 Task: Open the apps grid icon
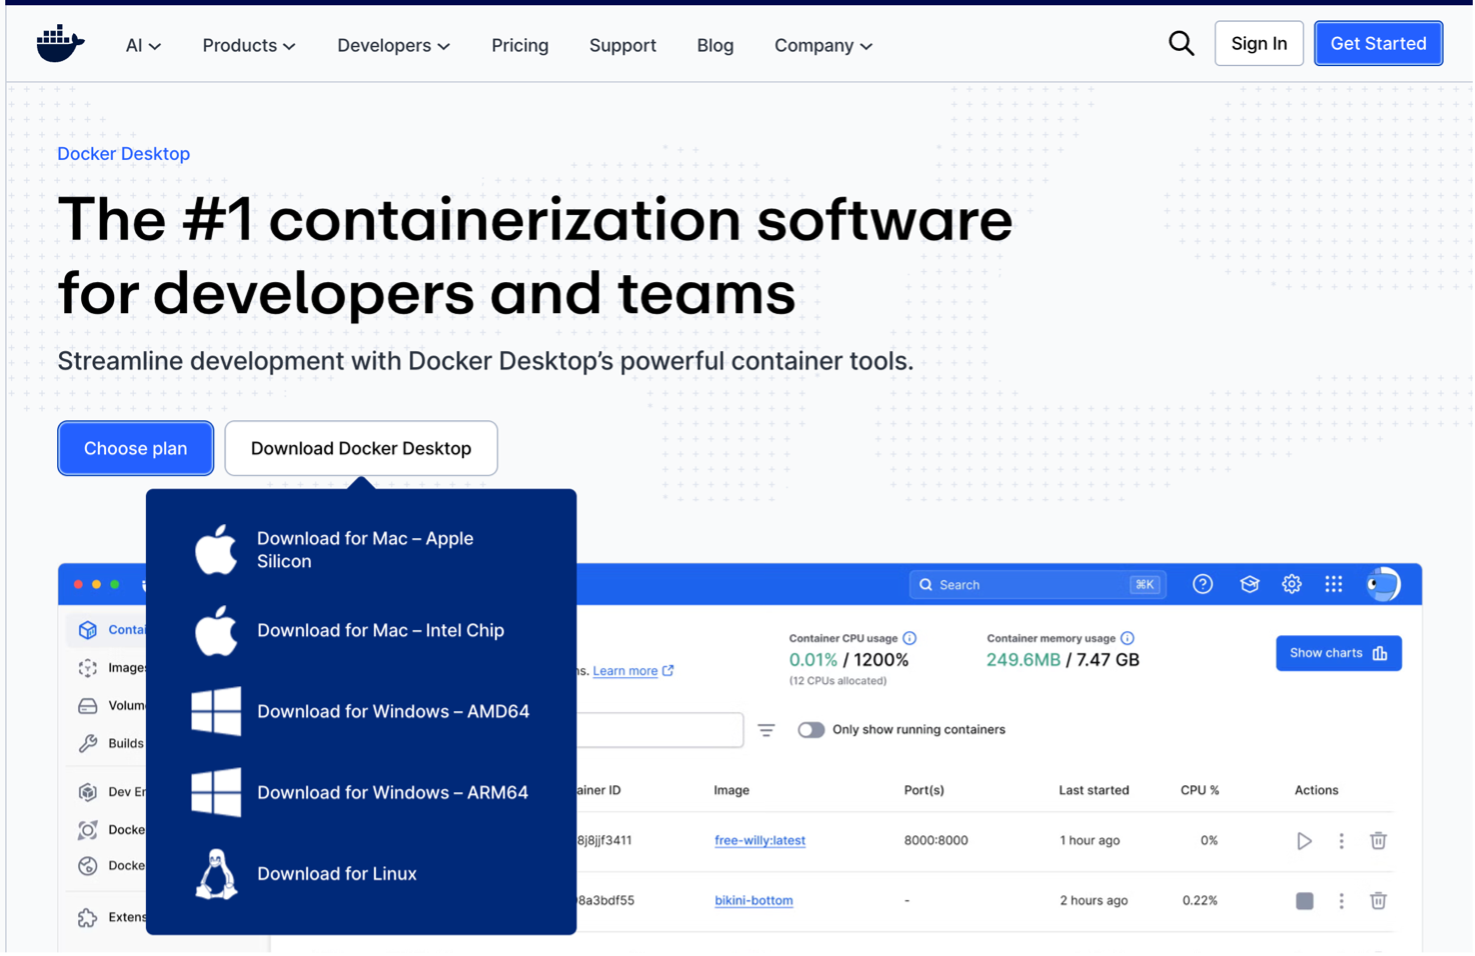(x=1333, y=584)
